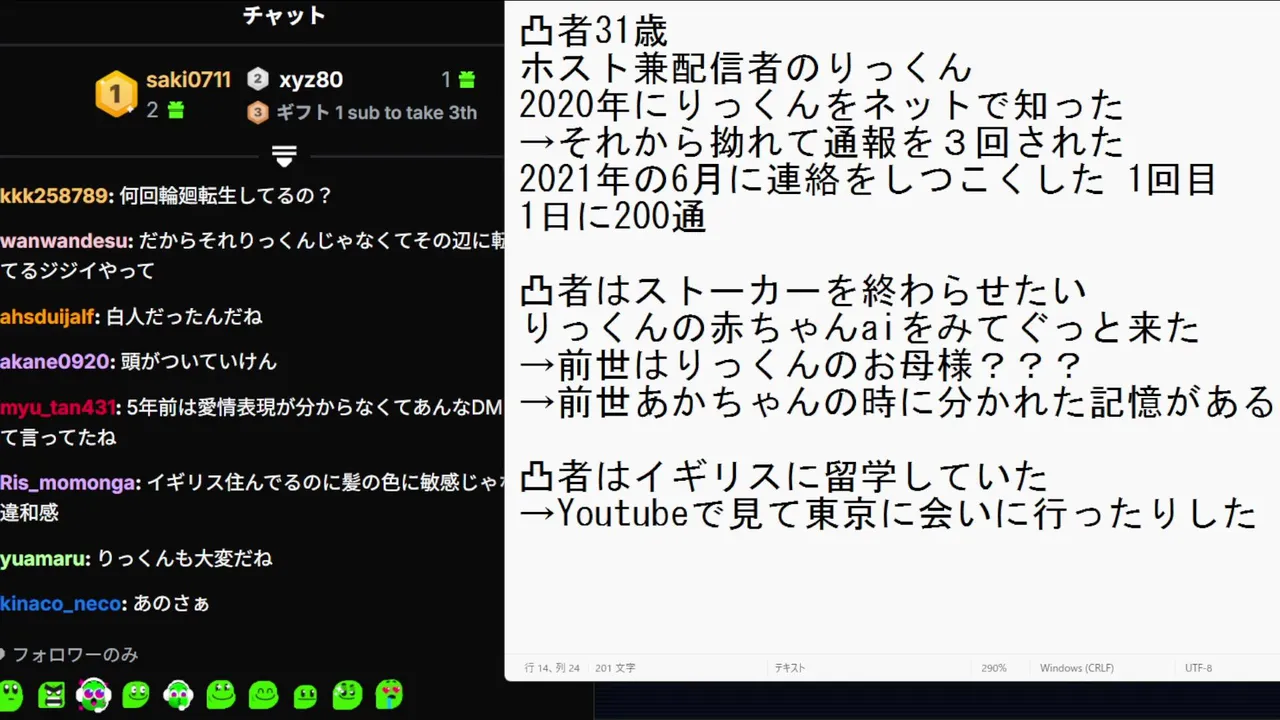Open user ahsduijalf from chat

coord(48,317)
